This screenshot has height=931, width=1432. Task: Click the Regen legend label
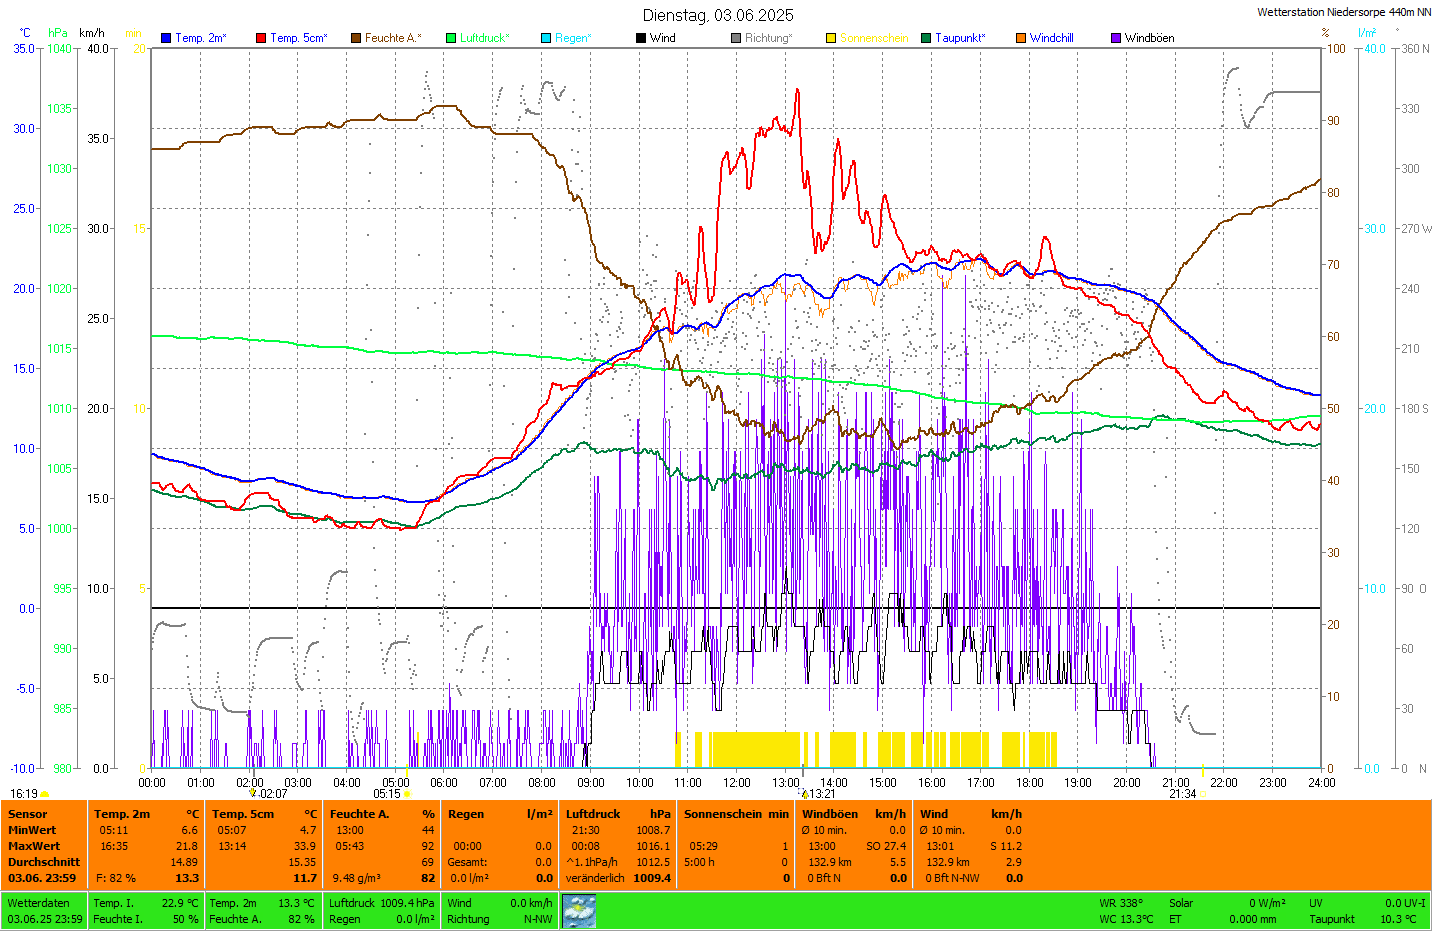click(572, 38)
